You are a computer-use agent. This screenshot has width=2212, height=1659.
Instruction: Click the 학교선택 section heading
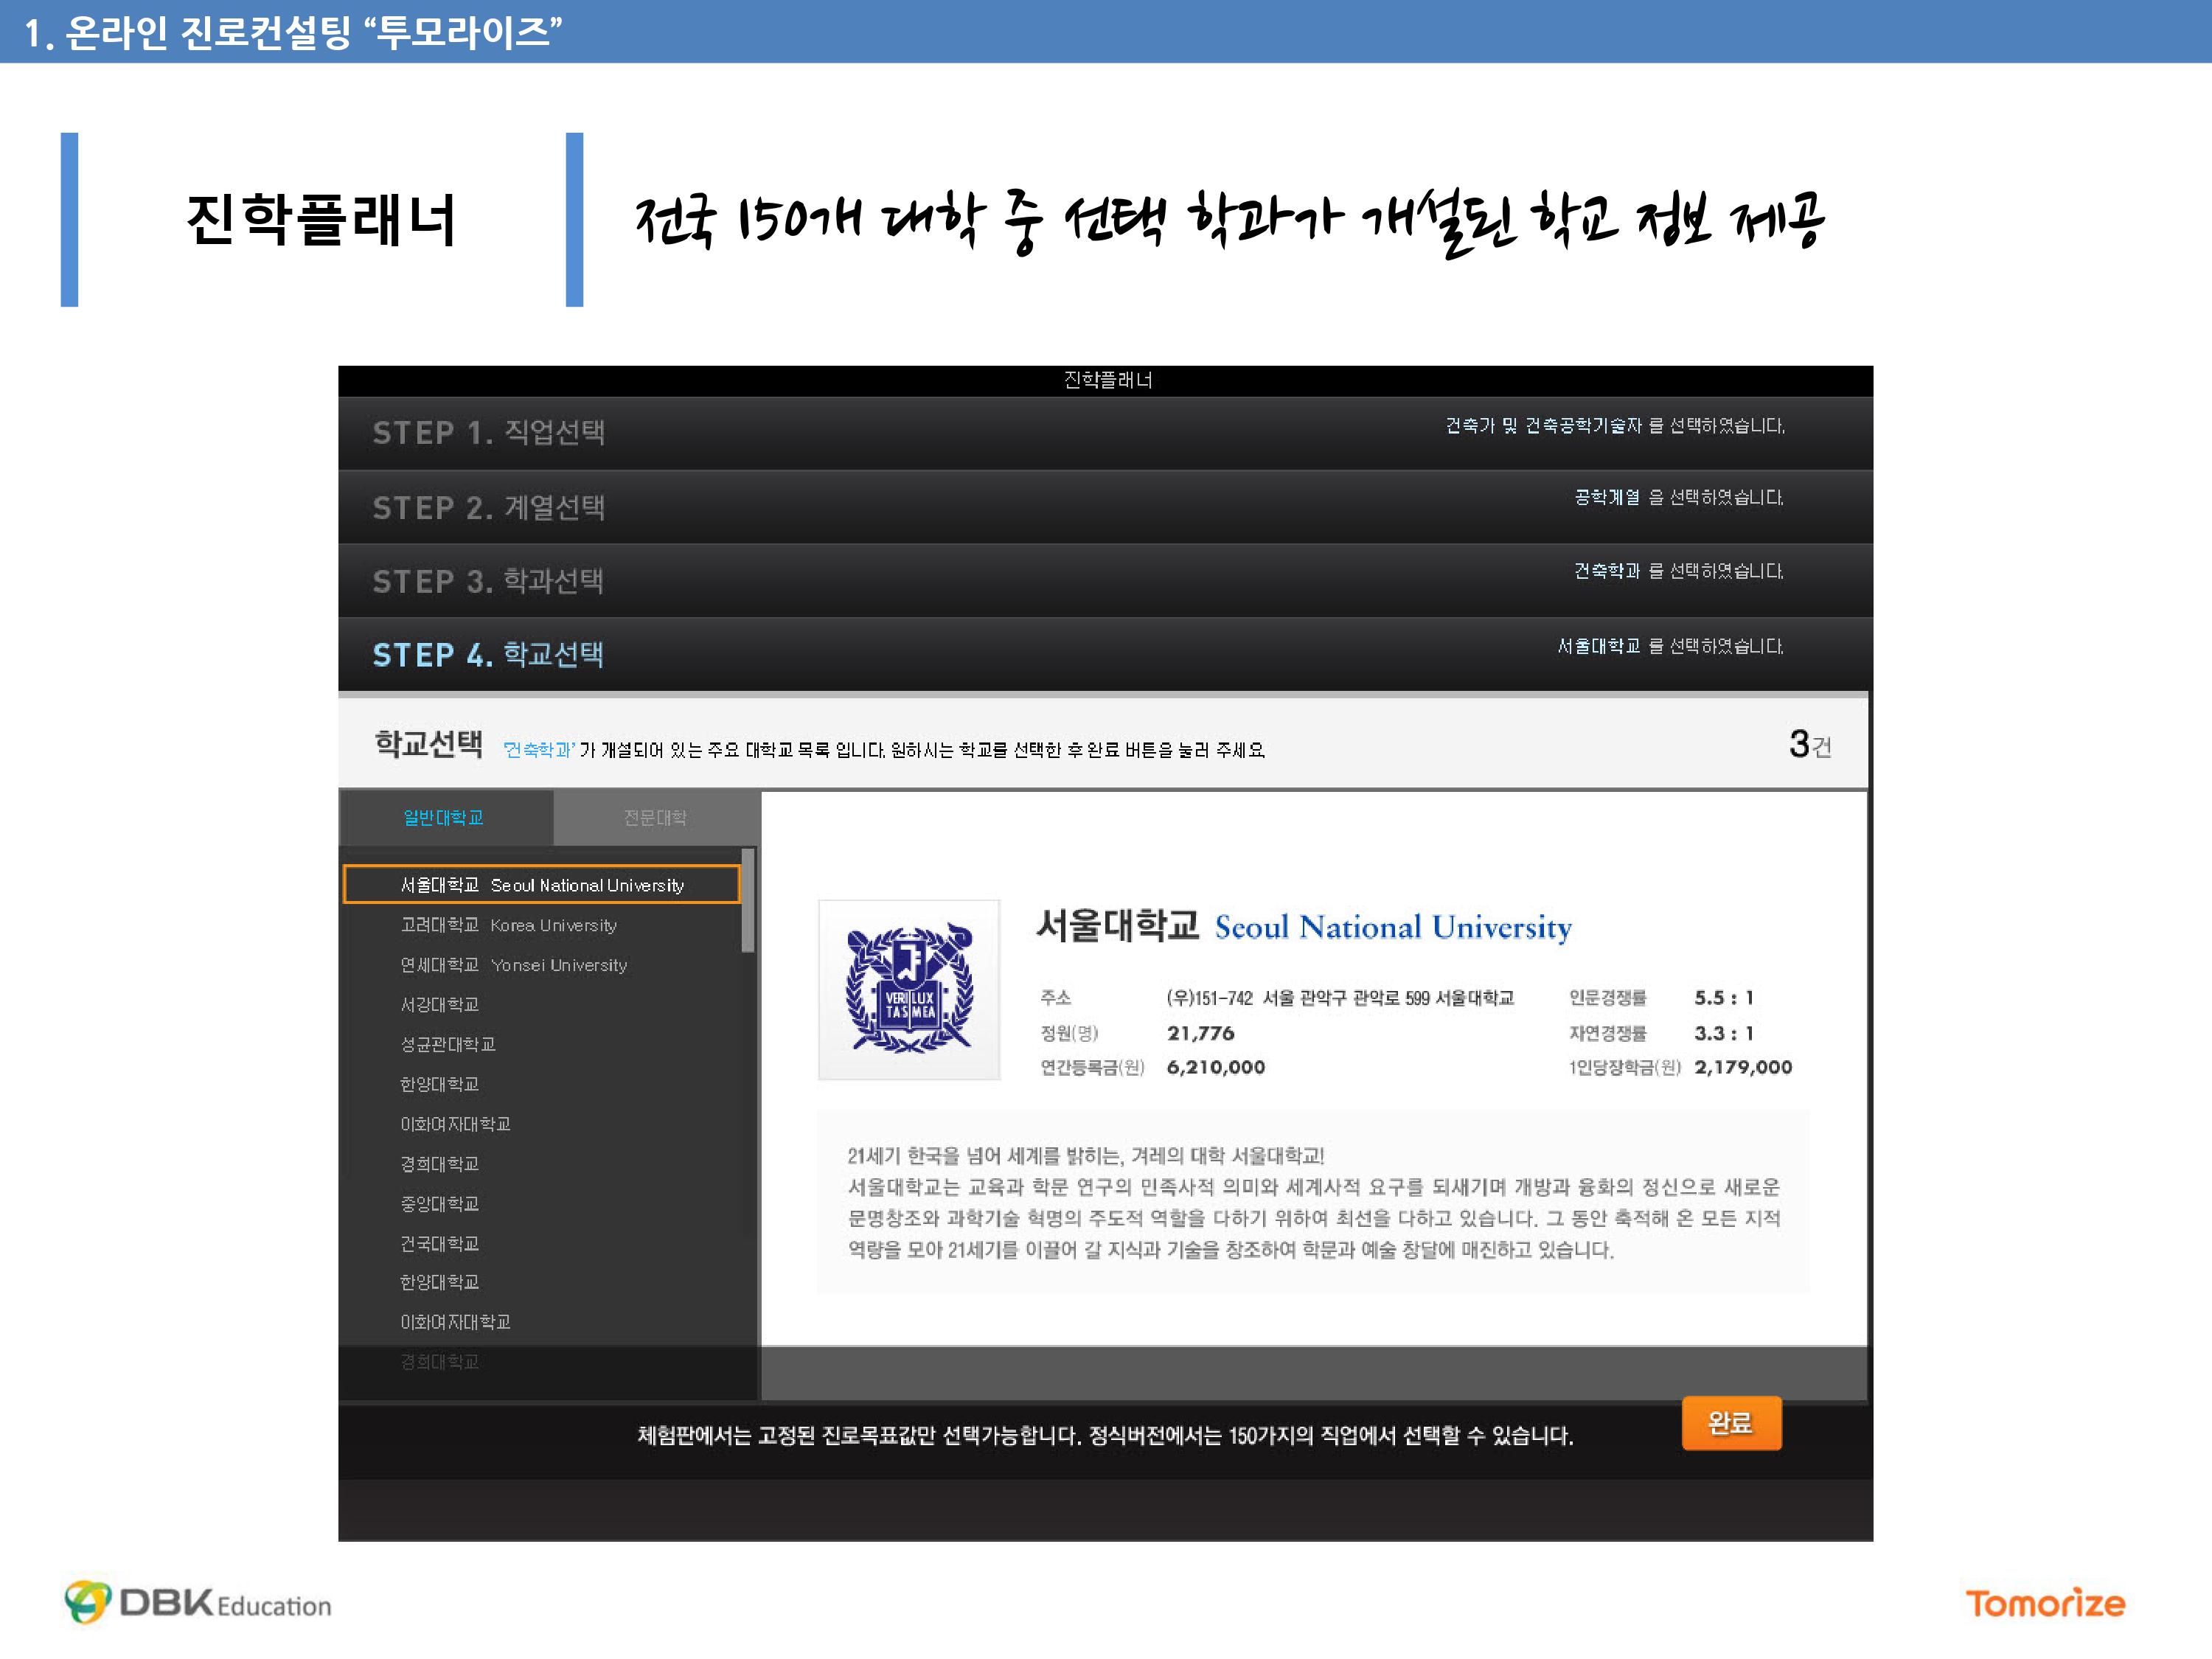[429, 744]
